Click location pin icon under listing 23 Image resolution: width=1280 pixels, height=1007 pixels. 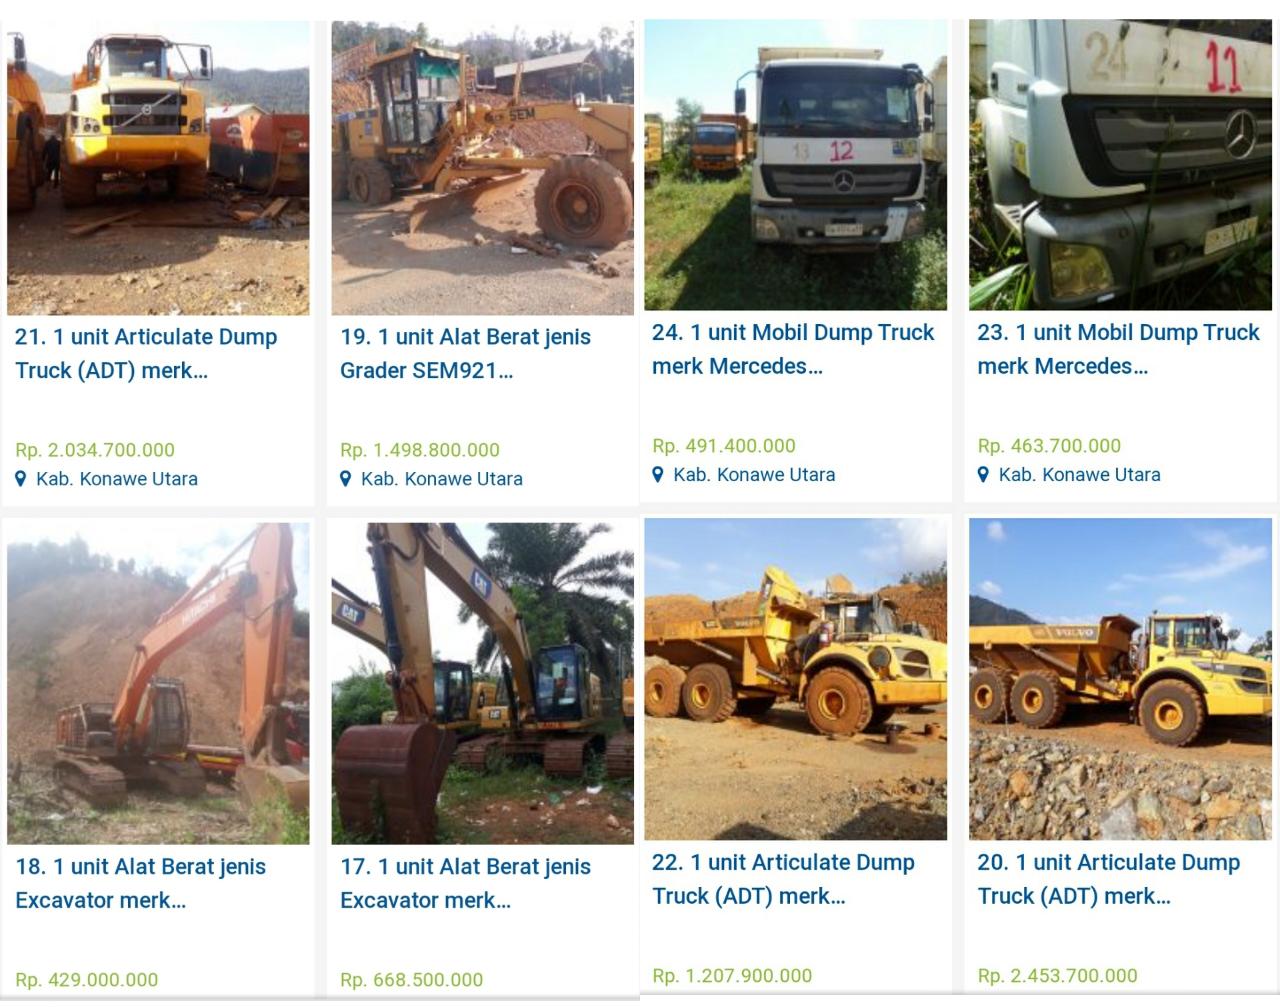point(983,475)
